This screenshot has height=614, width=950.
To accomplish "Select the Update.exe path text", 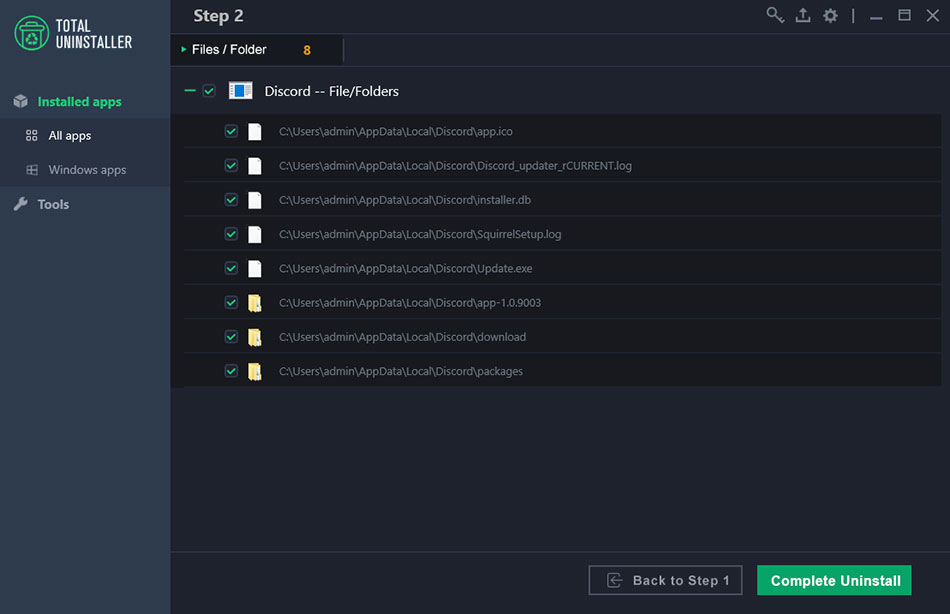I will 405,269.
